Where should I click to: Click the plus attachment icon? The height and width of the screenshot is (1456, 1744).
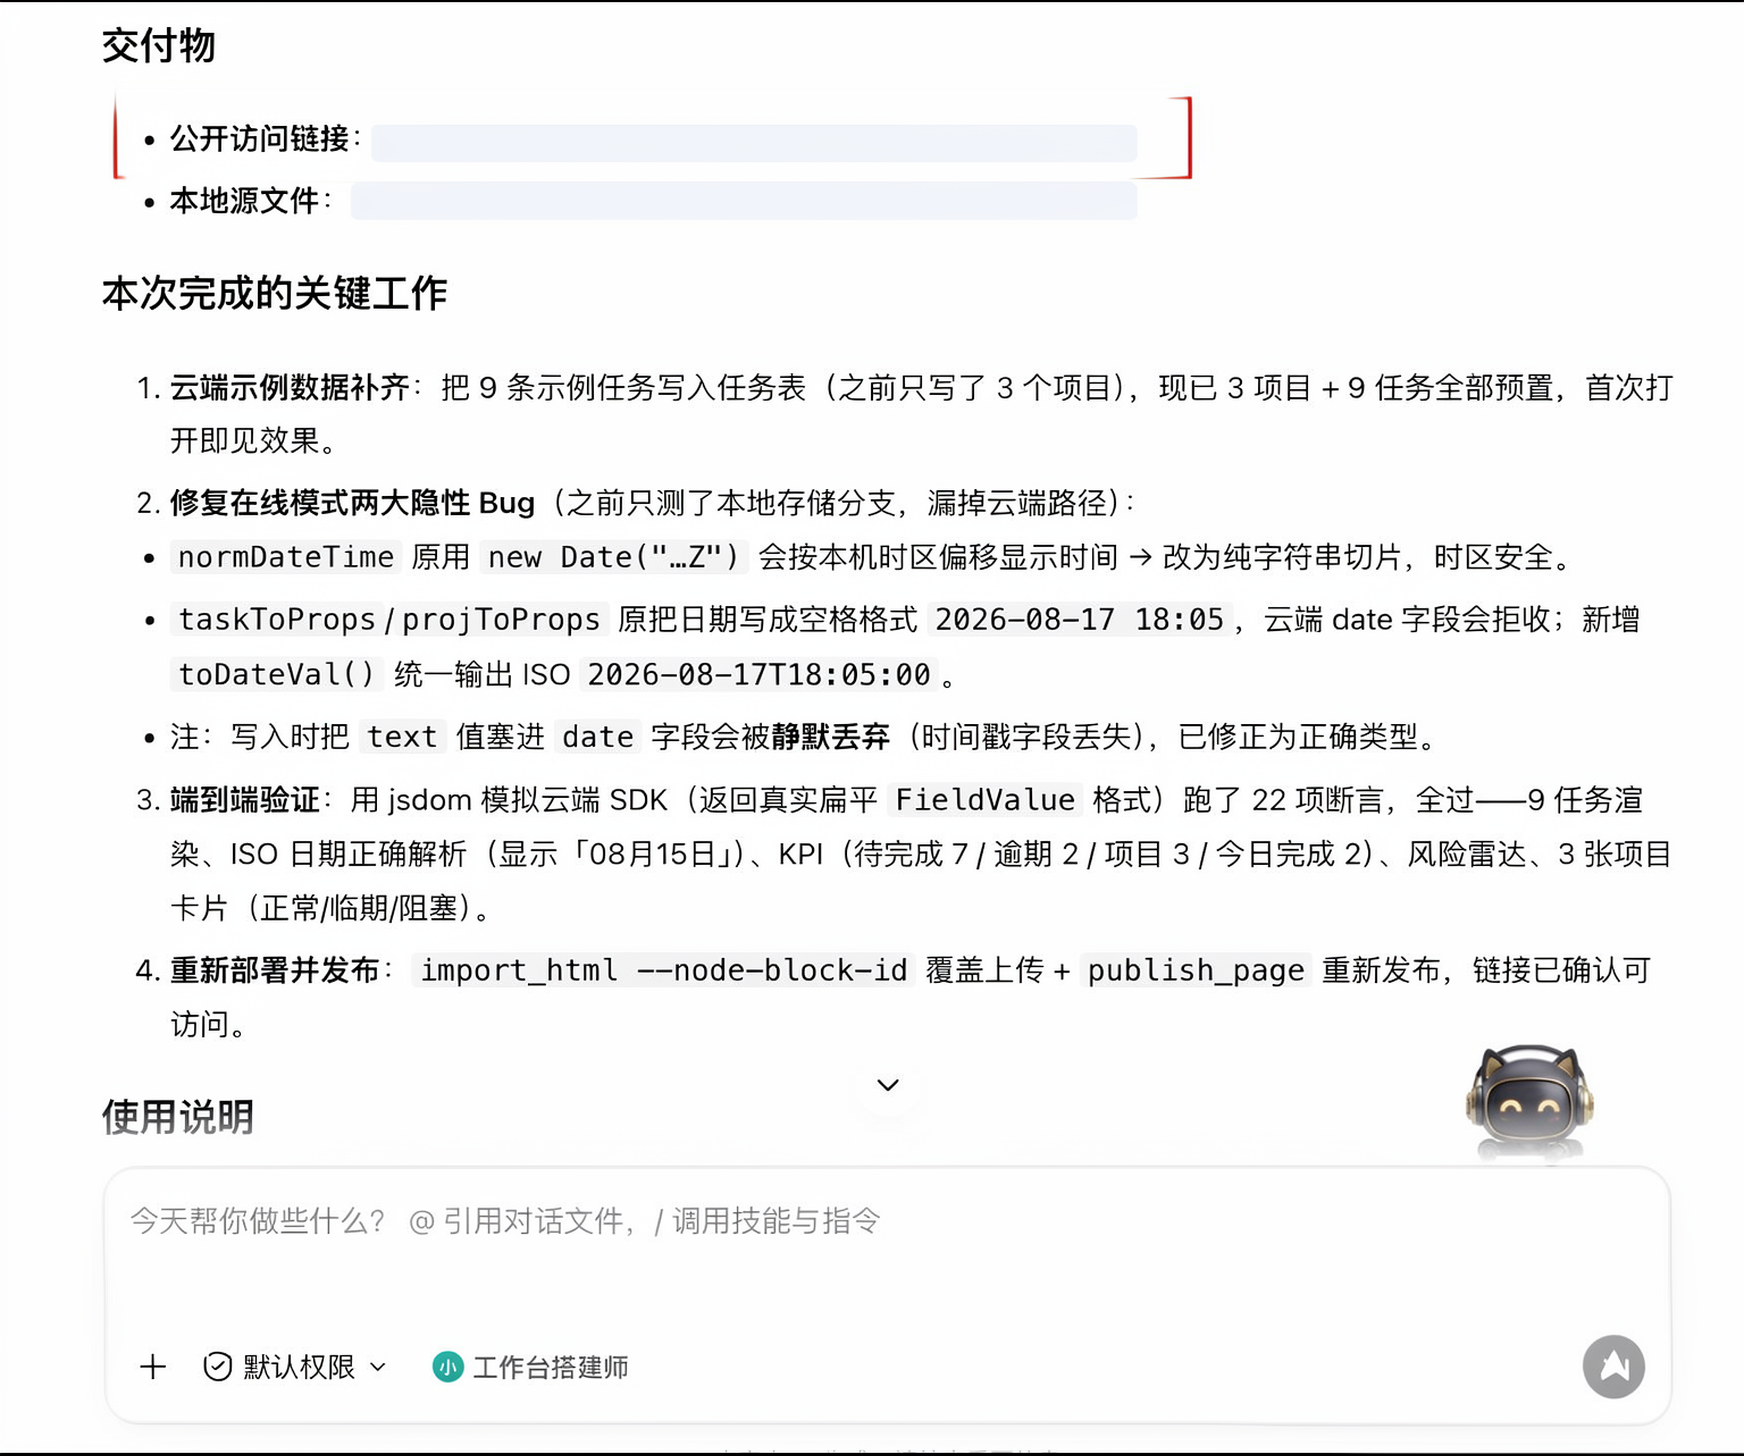pos(153,1366)
